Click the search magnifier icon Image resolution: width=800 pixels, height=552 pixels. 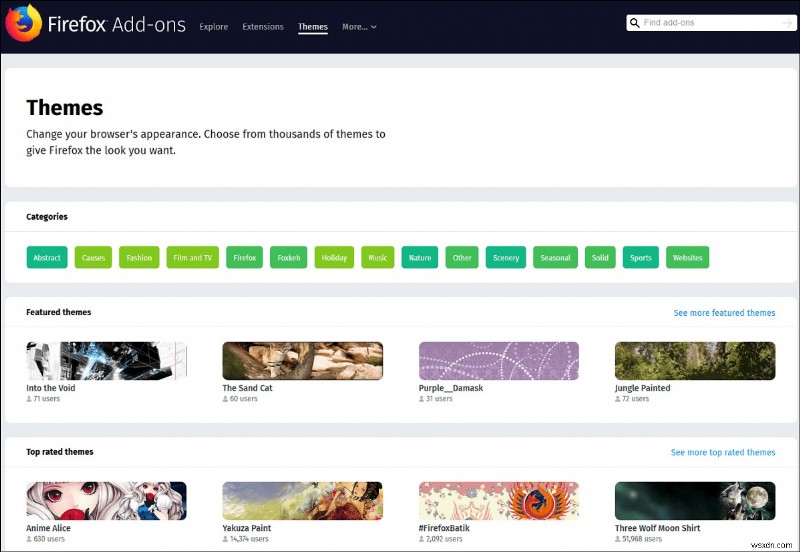[635, 23]
